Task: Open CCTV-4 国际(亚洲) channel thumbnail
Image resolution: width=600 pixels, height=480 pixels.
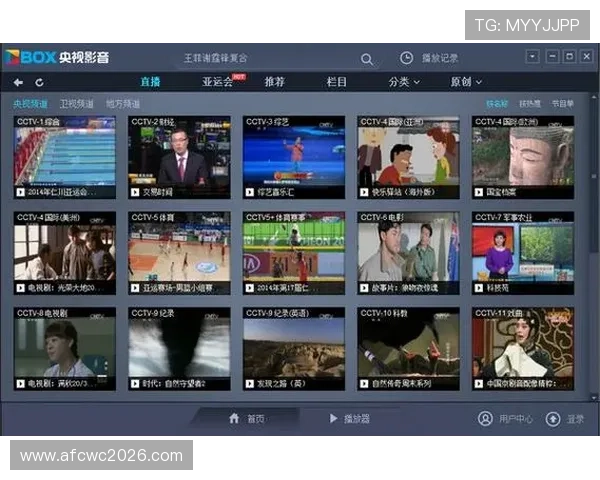Action: [408, 157]
